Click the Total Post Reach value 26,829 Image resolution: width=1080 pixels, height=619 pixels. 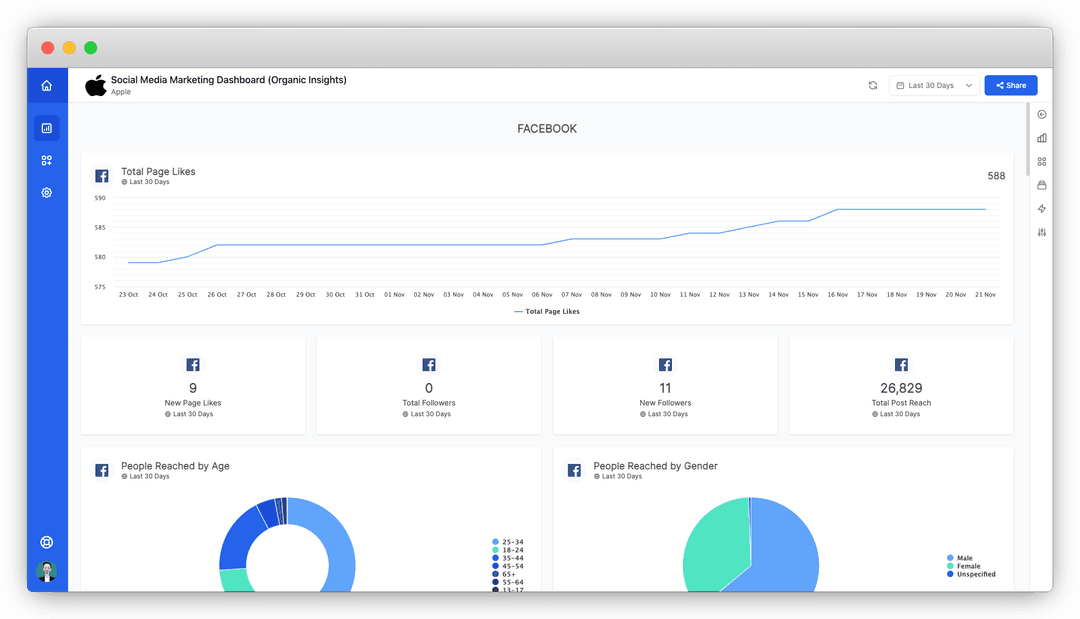[x=901, y=388]
